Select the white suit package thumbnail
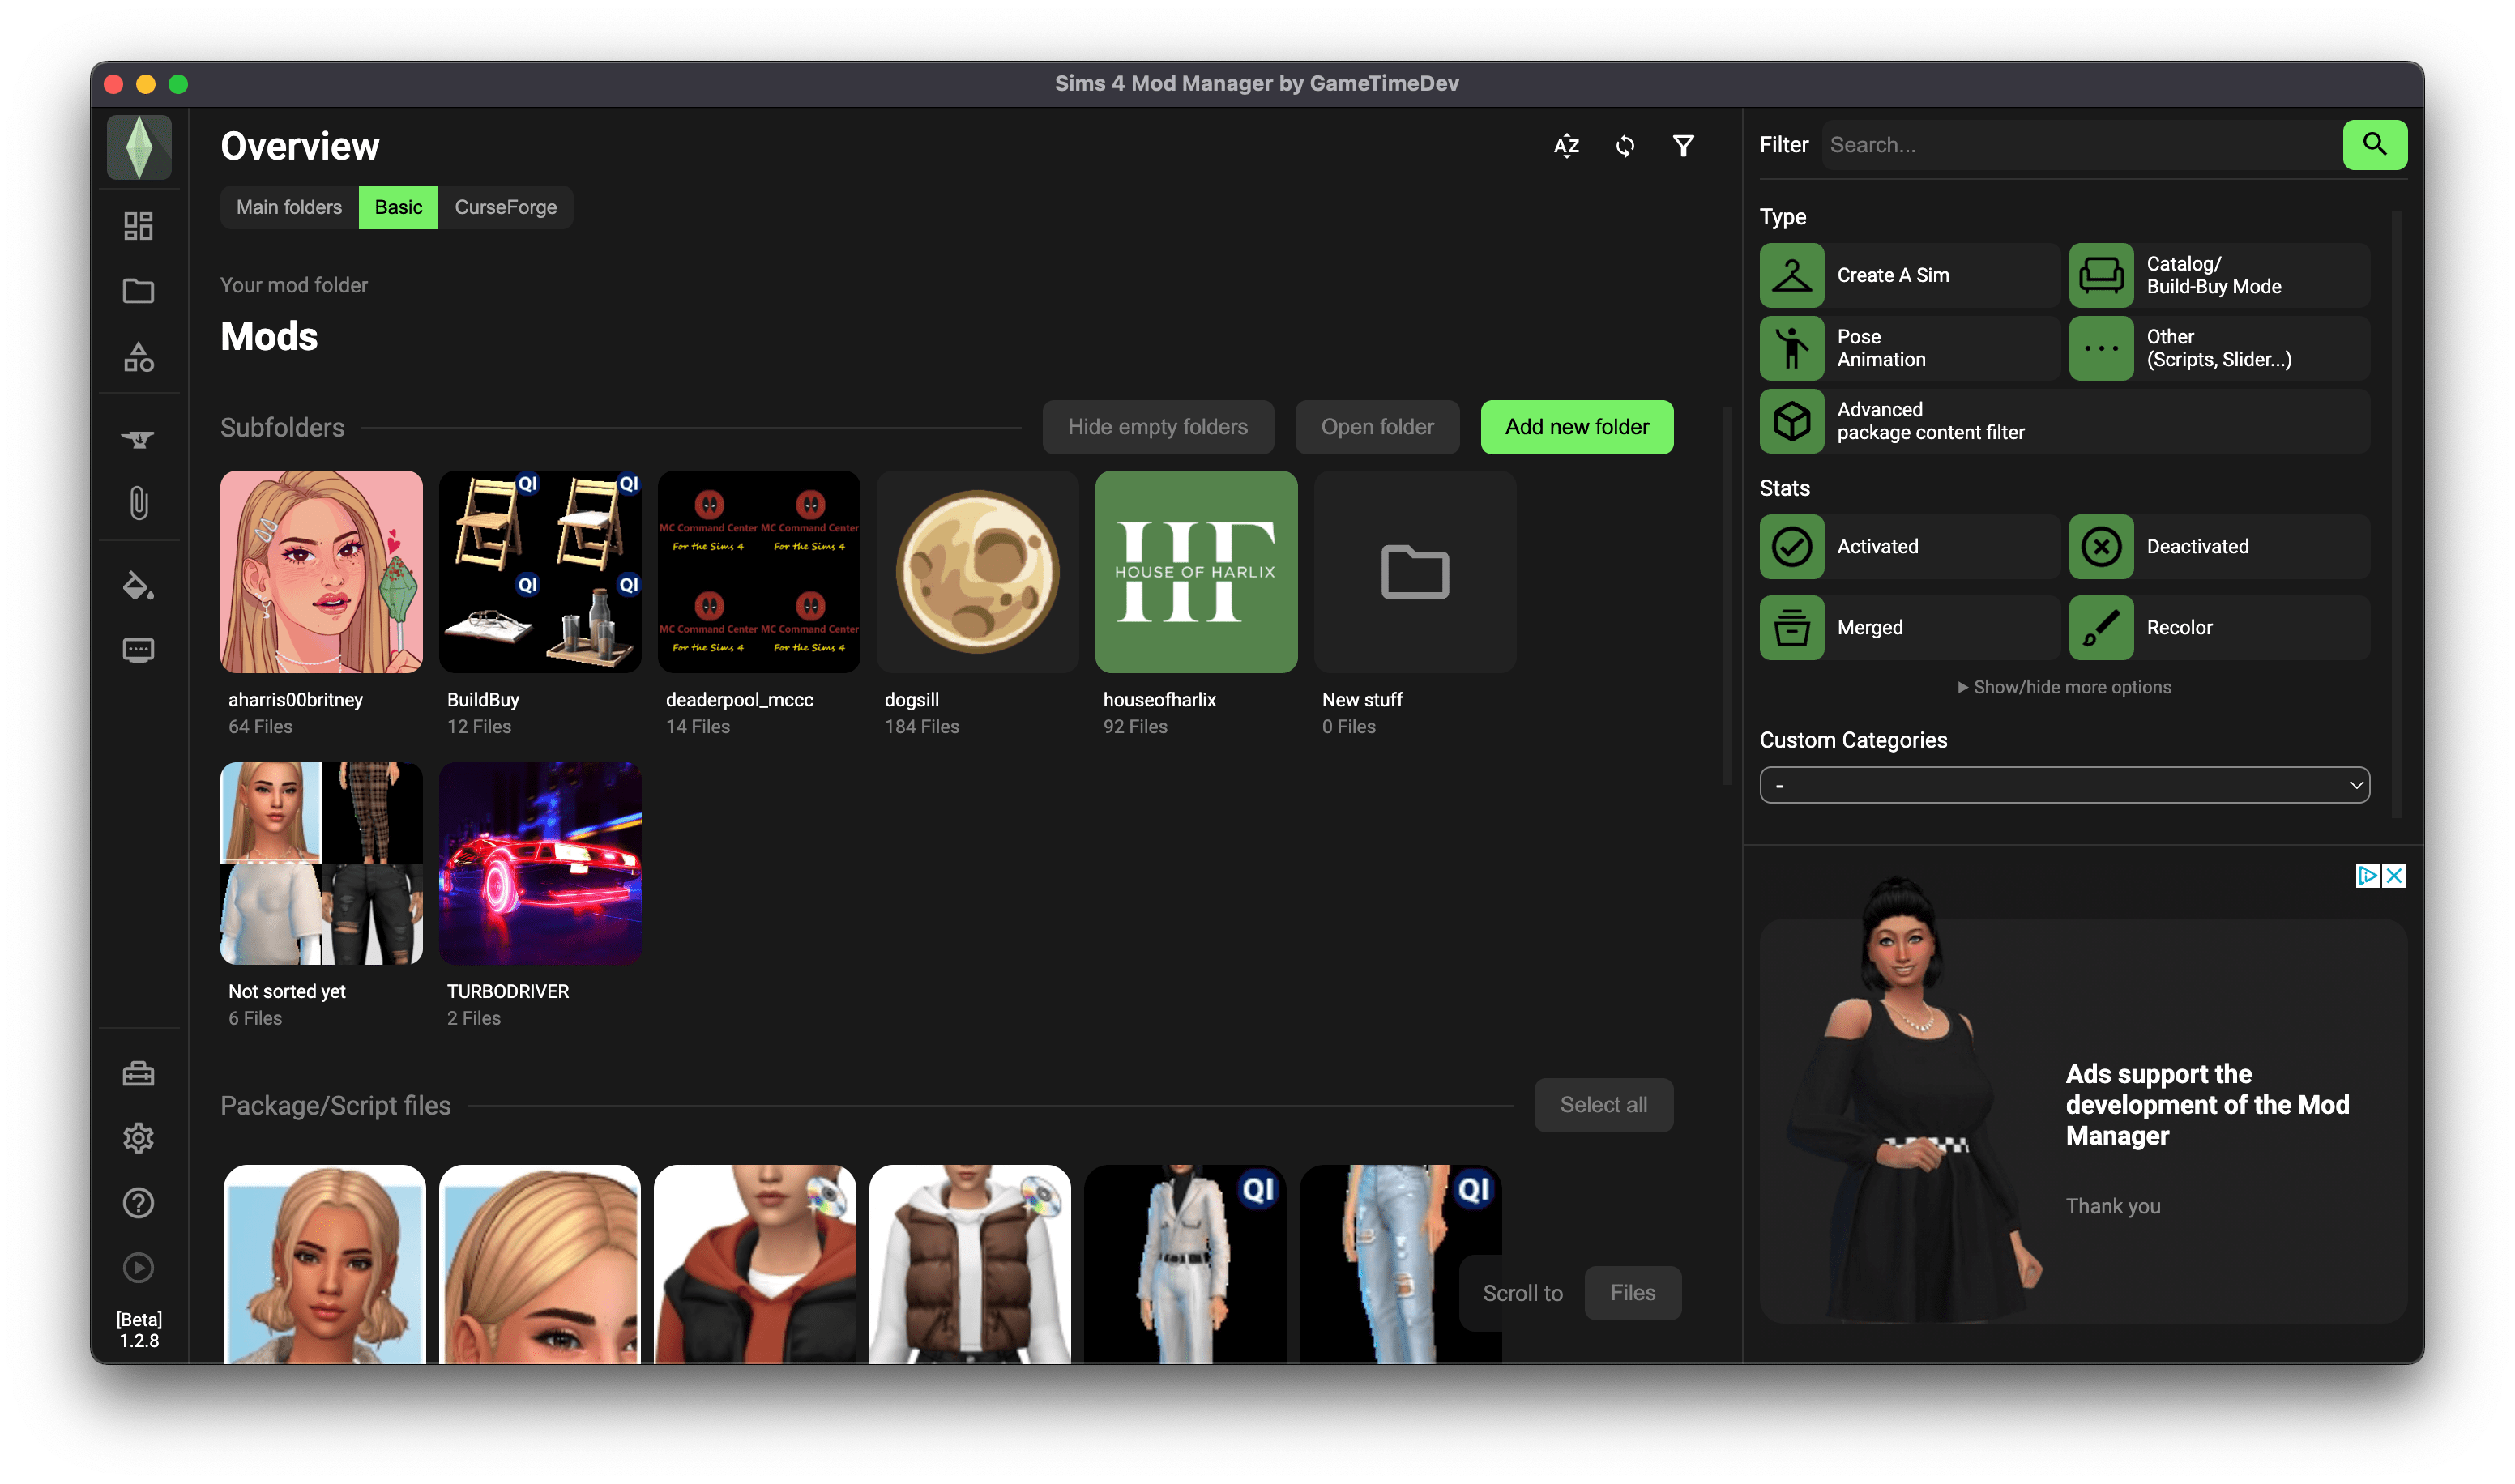Image resolution: width=2515 pixels, height=1484 pixels. point(1185,1264)
